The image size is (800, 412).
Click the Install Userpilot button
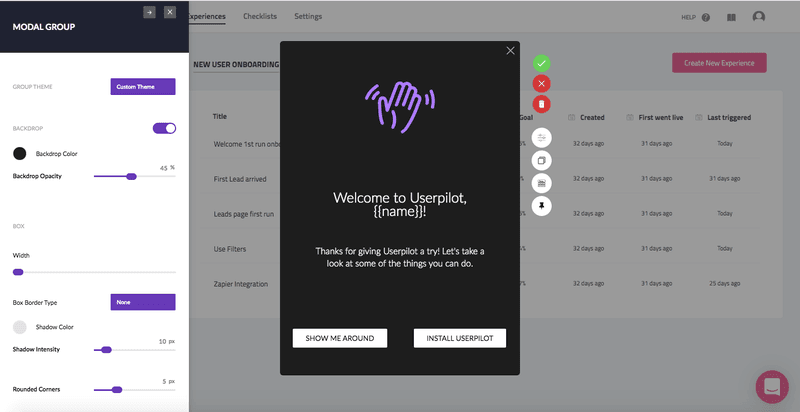460,338
